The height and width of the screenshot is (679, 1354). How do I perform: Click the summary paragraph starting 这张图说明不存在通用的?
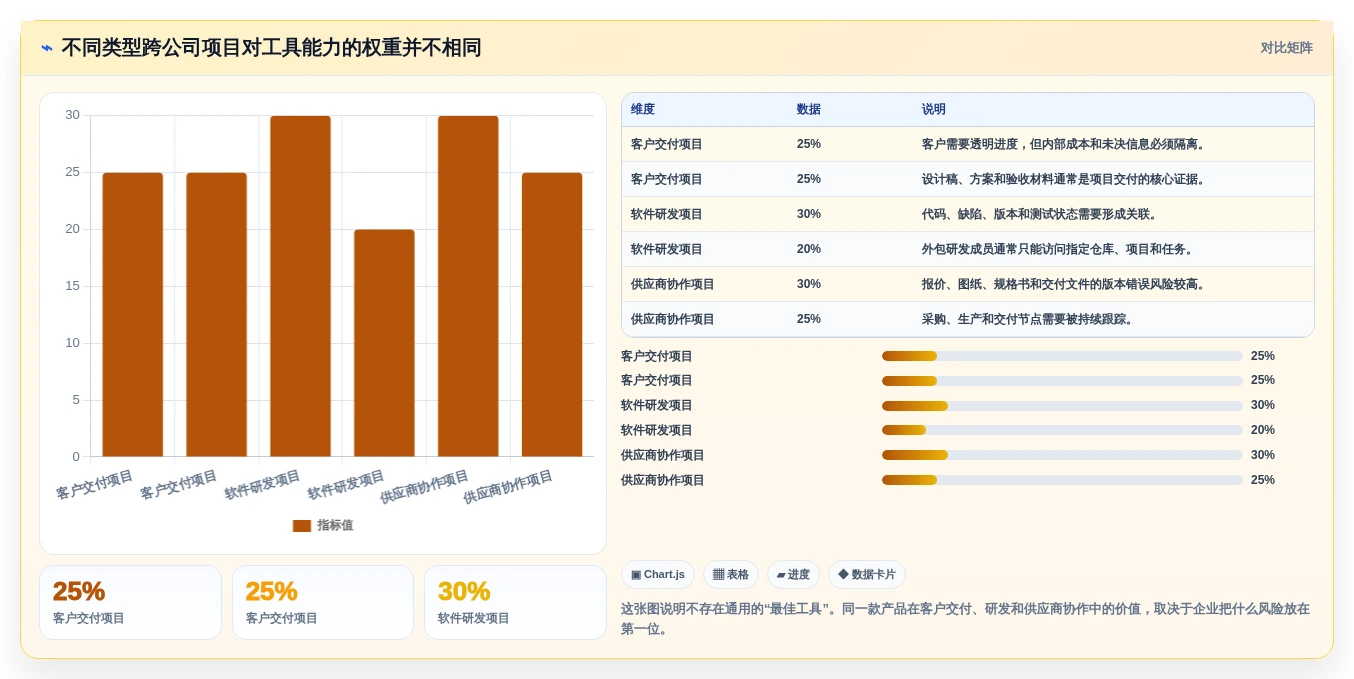tap(966, 619)
